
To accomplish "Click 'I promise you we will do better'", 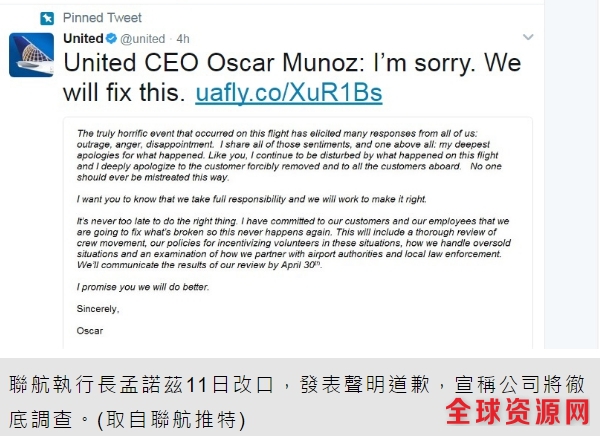I will [143, 287].
